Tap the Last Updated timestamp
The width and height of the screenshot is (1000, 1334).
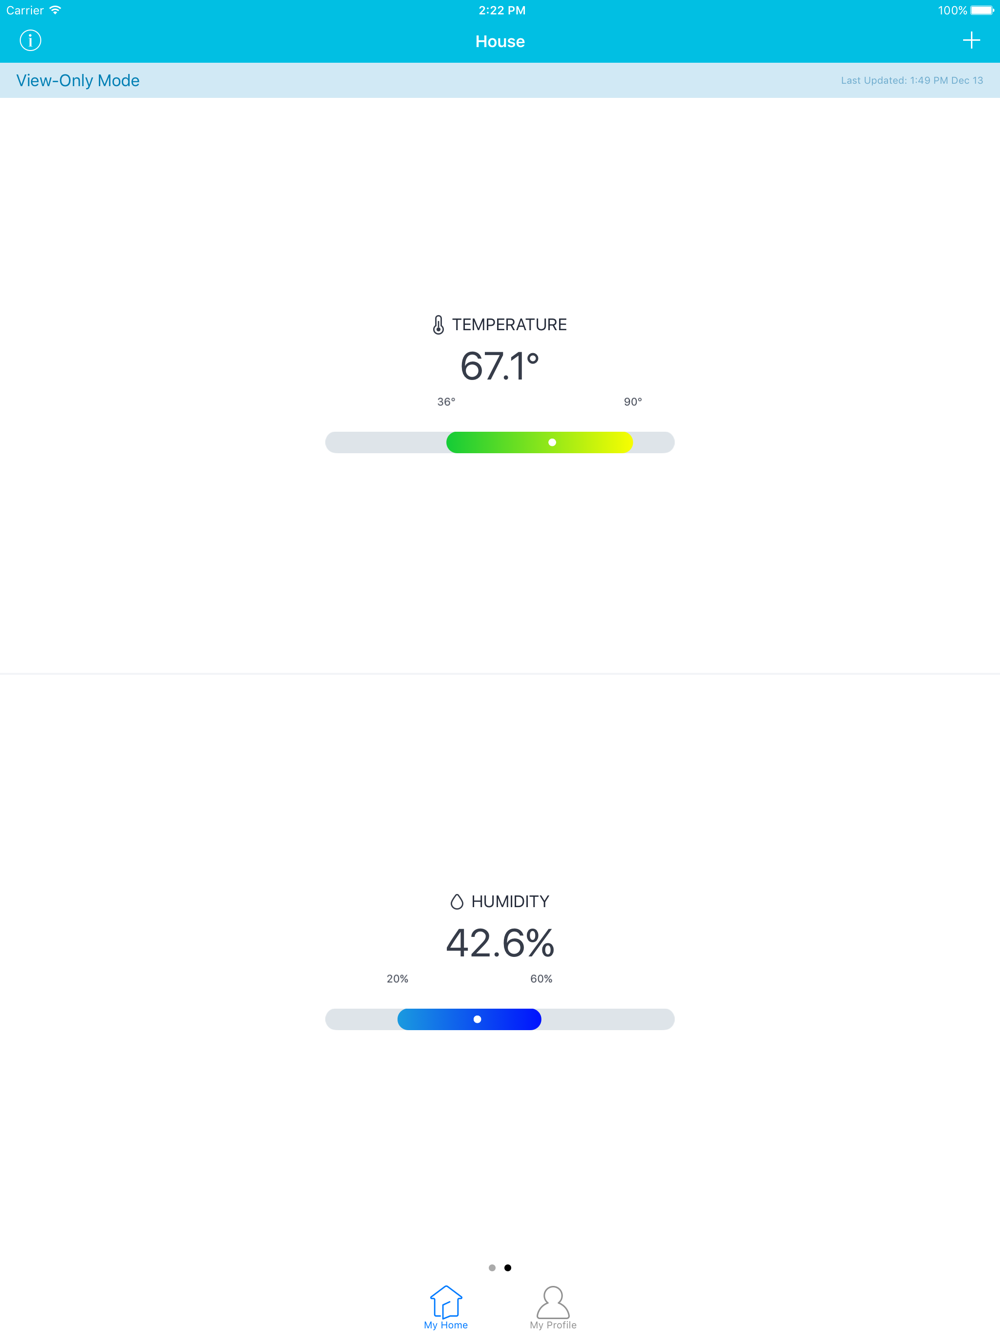click(x=911, y=81)
